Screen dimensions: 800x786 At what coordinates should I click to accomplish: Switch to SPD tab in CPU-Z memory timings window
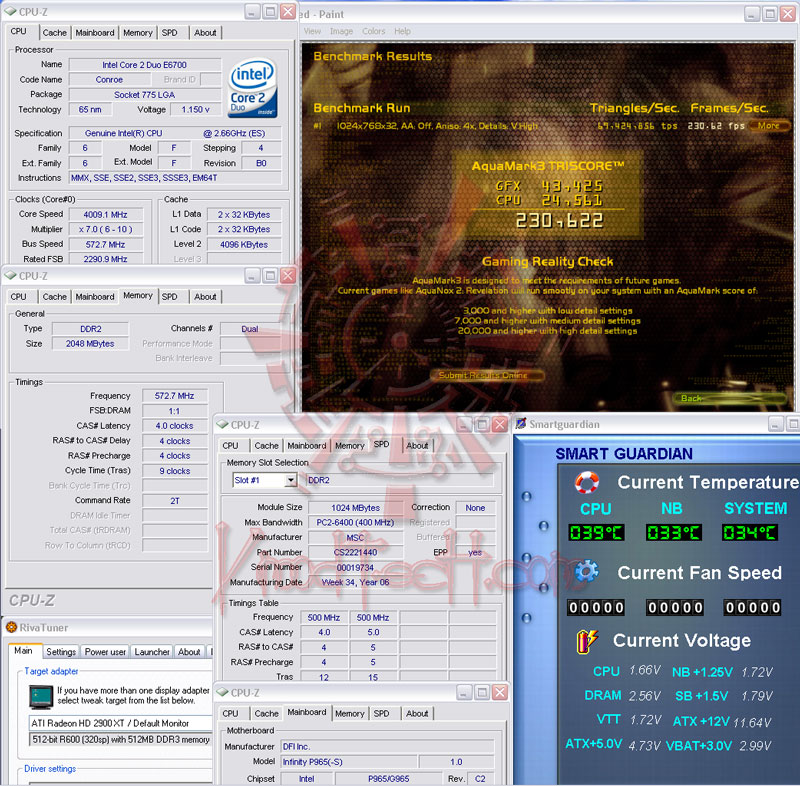[169, 297]
